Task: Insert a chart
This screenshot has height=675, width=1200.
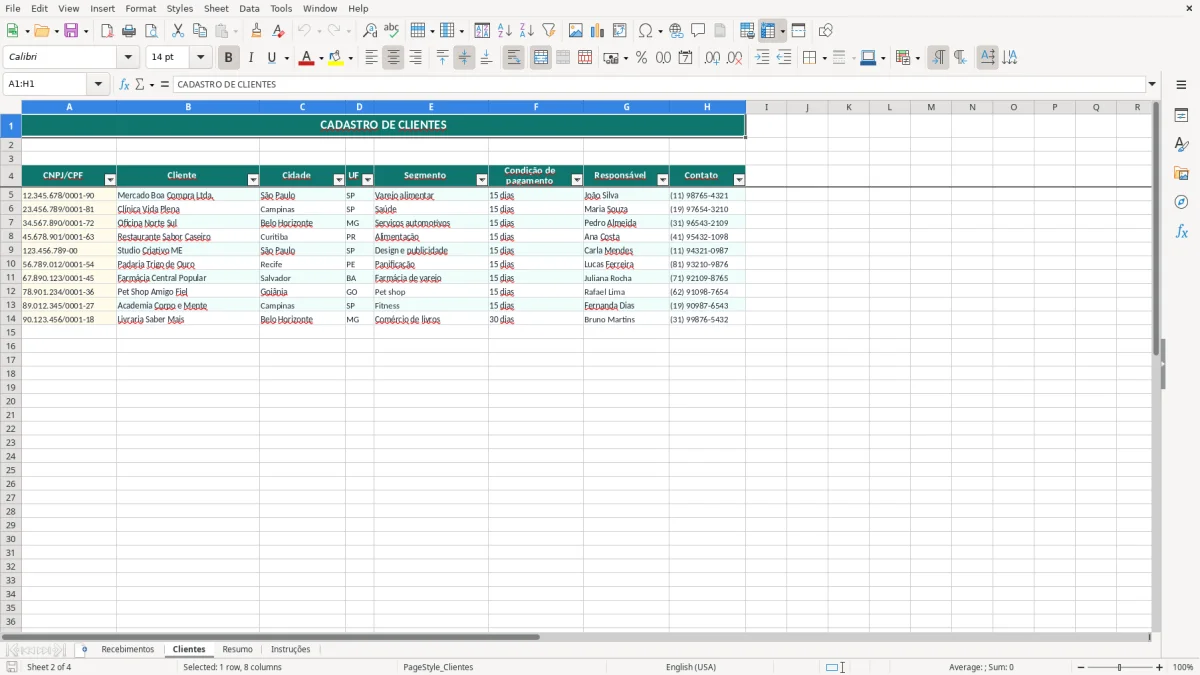Action: [598, 31]
